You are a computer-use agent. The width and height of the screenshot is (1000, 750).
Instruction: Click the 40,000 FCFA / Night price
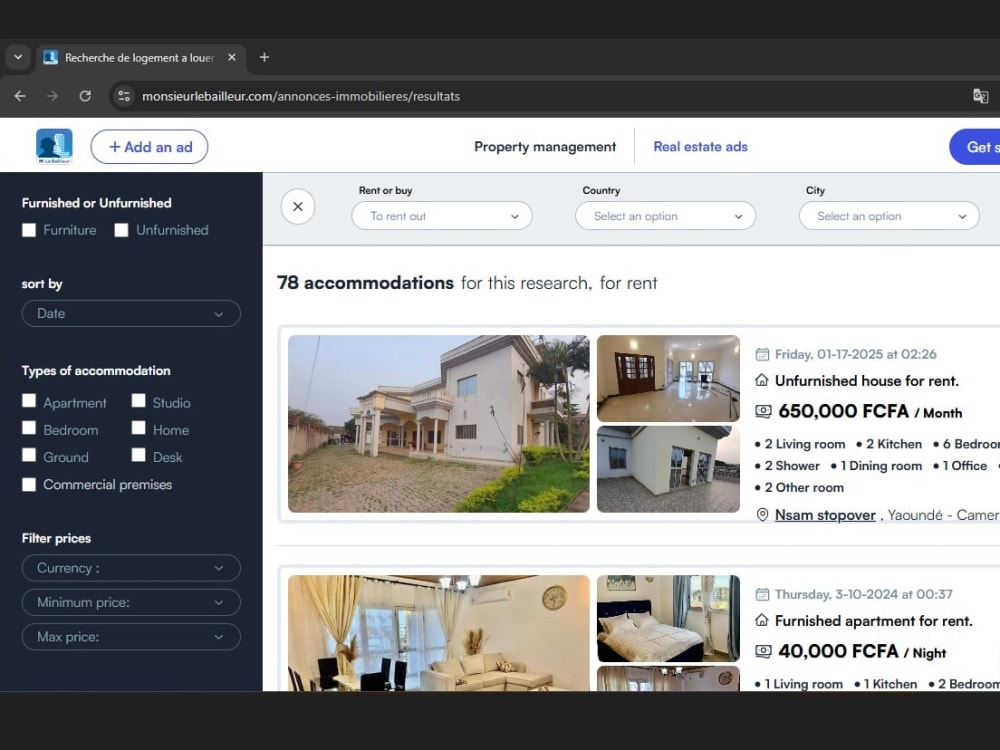coord(862,651)
